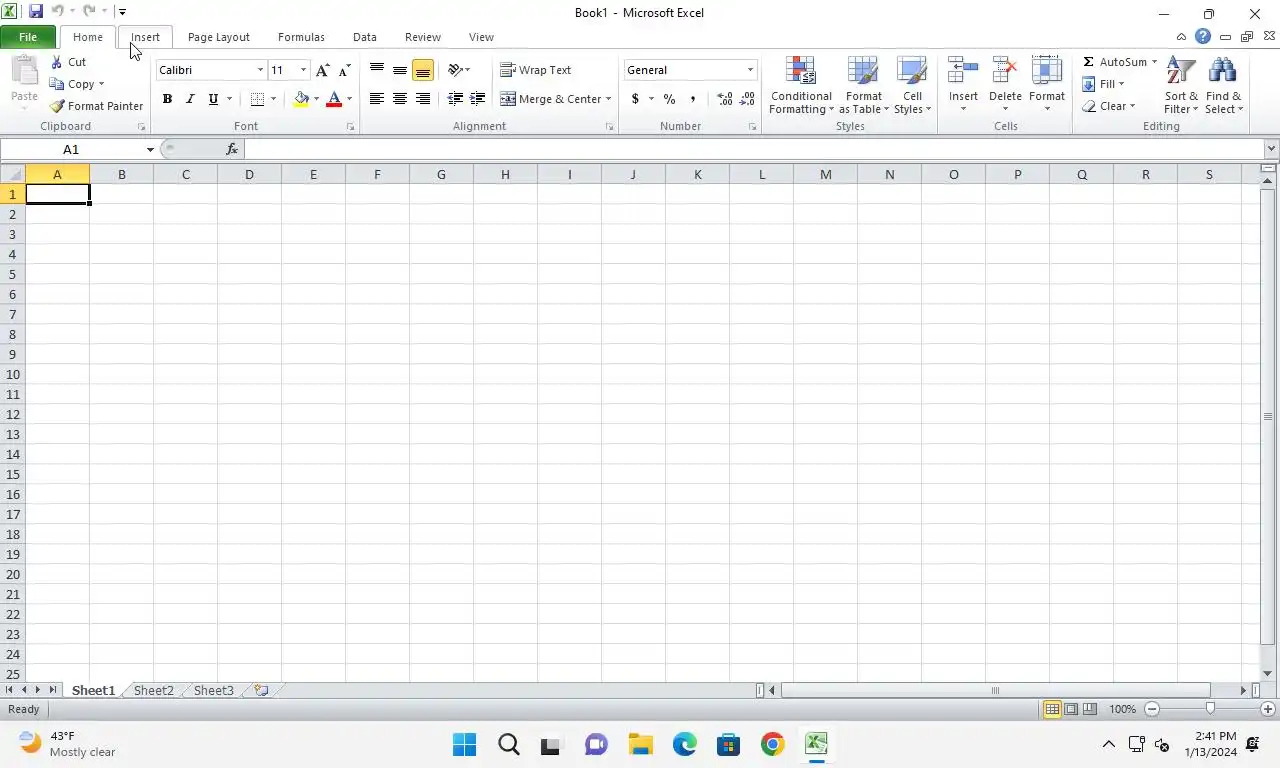This screenshot has height=768, width=1280.
Task: Center text horizontally
Action: tap(400, 99)
